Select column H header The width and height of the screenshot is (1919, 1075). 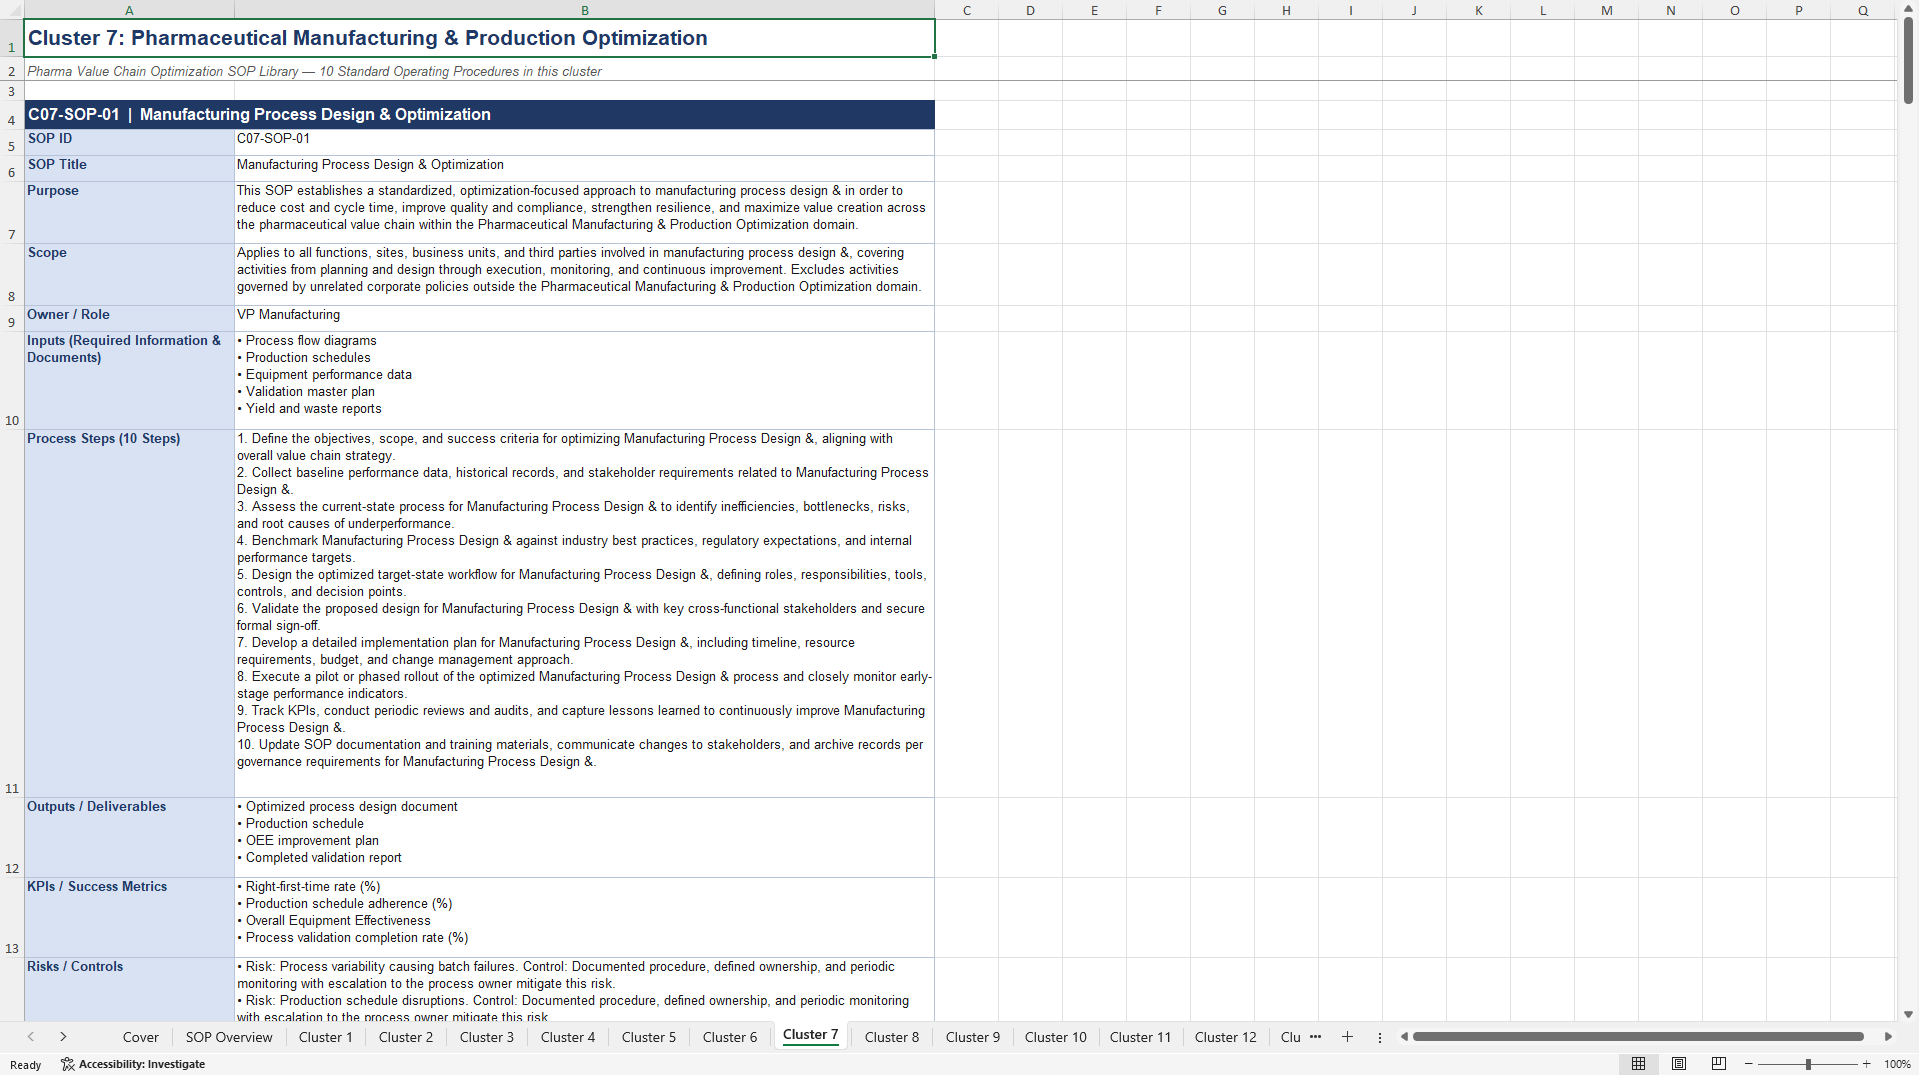point(1286,10)
